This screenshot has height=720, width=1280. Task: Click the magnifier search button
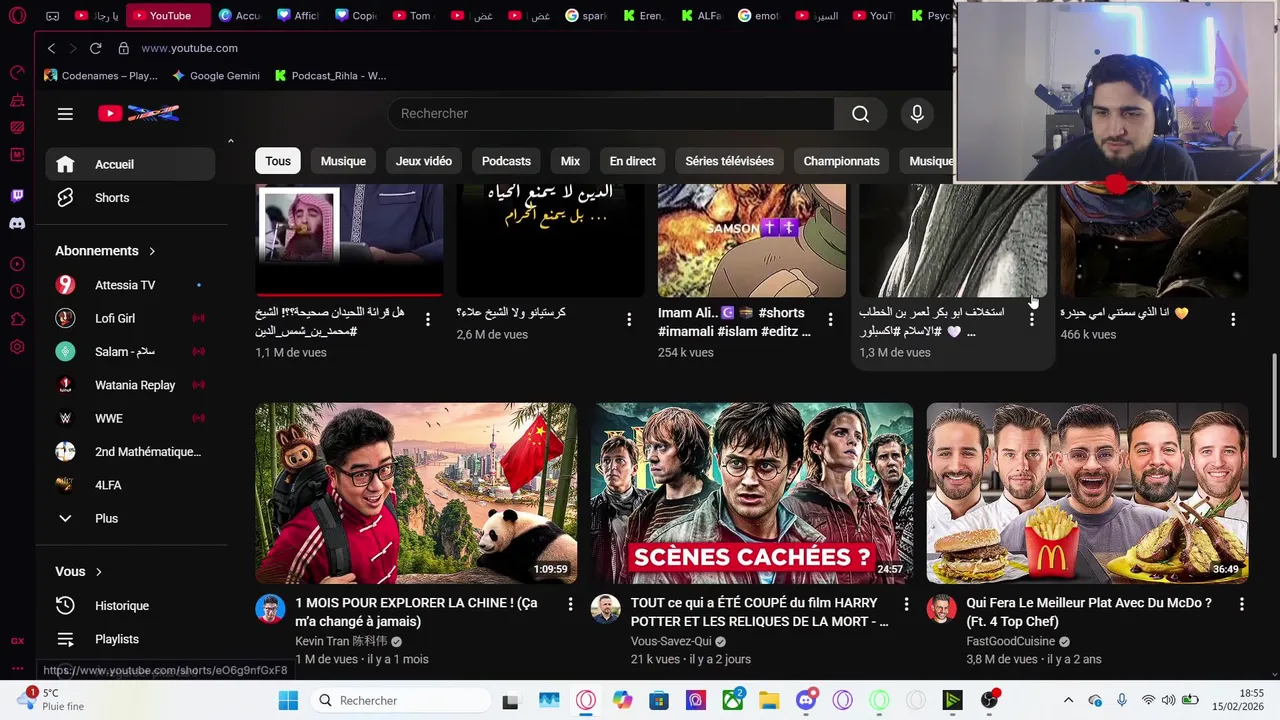click(x=860, y=114)
